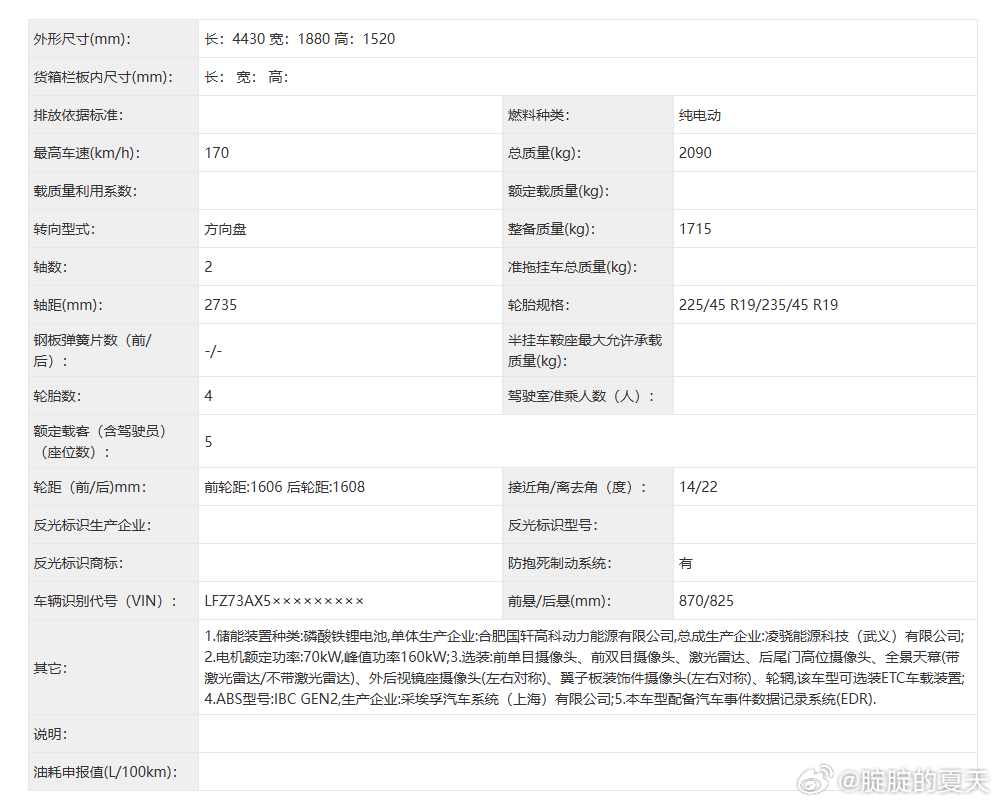Screen dimensions: 999x804
Task: Click the curb weight value 1715
Action: [x=695, y=229]
